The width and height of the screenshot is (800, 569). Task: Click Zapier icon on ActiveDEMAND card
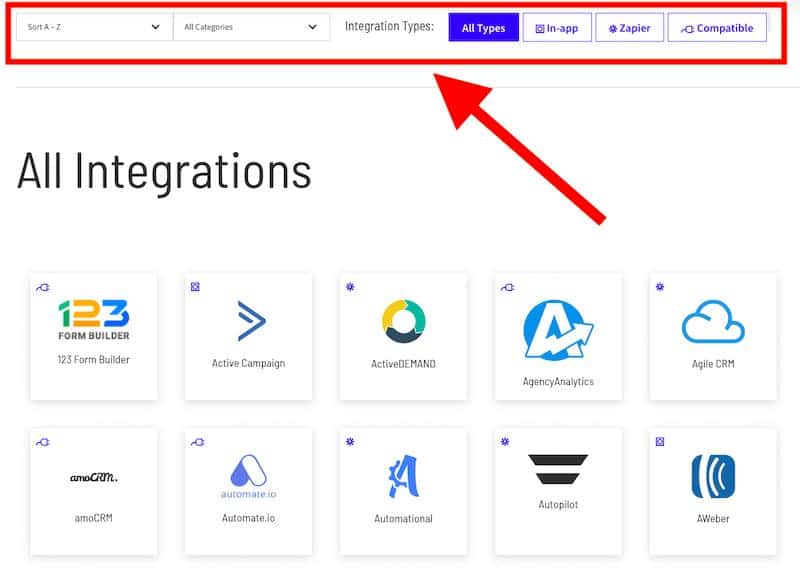point(350,287)
